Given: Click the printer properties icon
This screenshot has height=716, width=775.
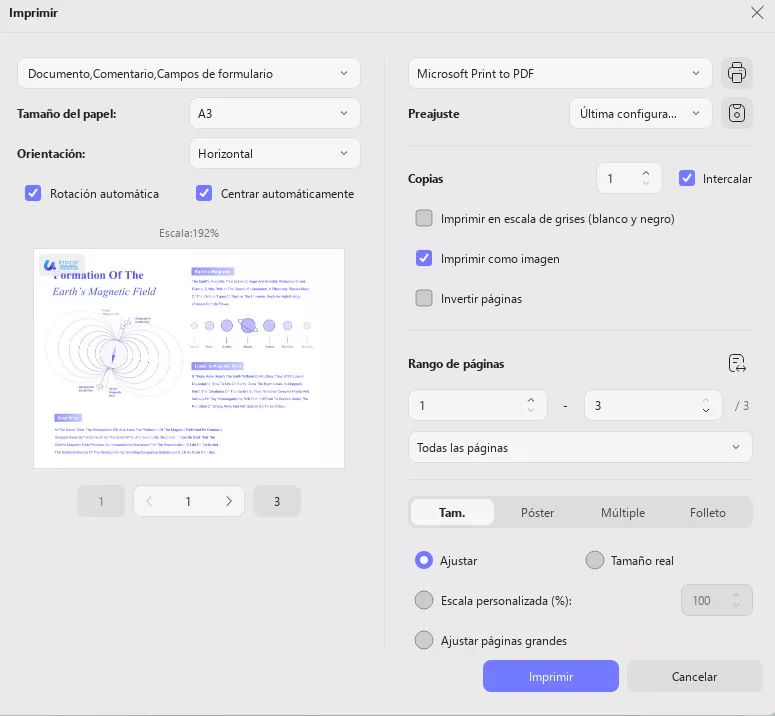Looking at the screenshot, I should (737, 73).
